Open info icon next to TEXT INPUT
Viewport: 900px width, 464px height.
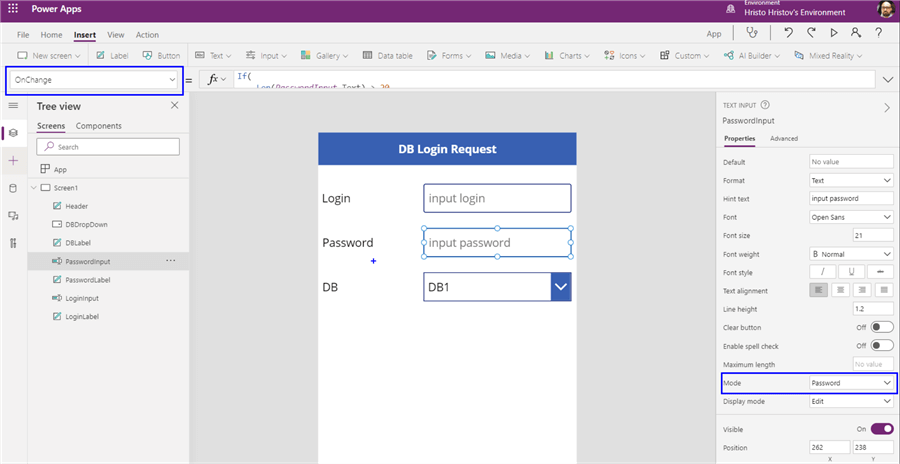[764, 105]
